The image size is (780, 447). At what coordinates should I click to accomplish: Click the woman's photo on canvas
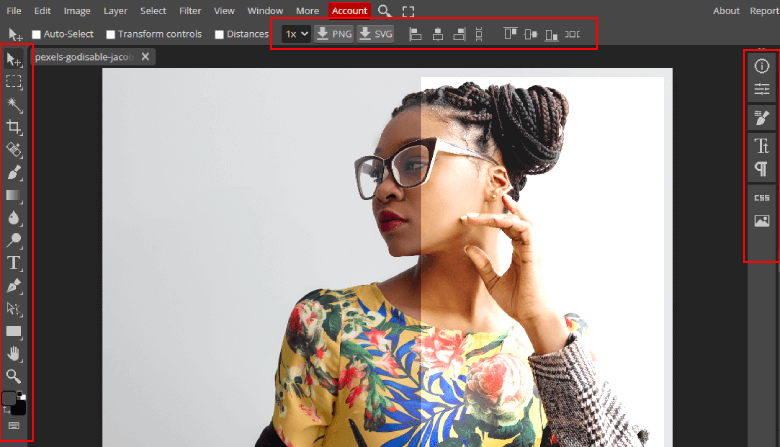tap(387, 258)
